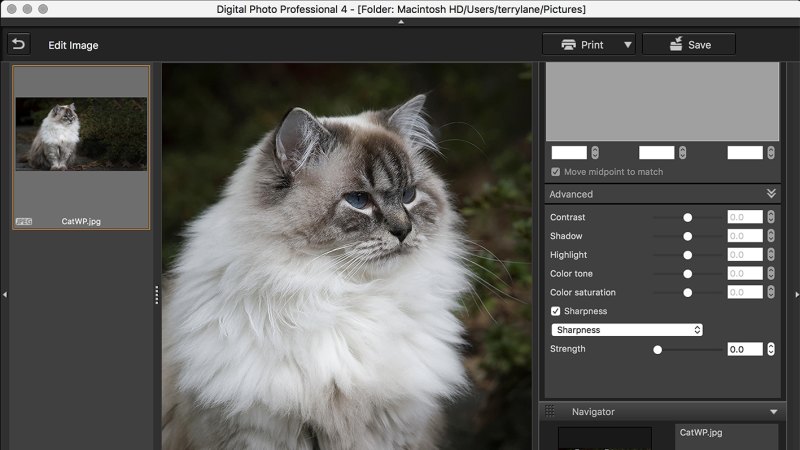800x450 pixels.
Task: Click the JPEG badge icon on thumbnail
Action: [x=23, y=221]
